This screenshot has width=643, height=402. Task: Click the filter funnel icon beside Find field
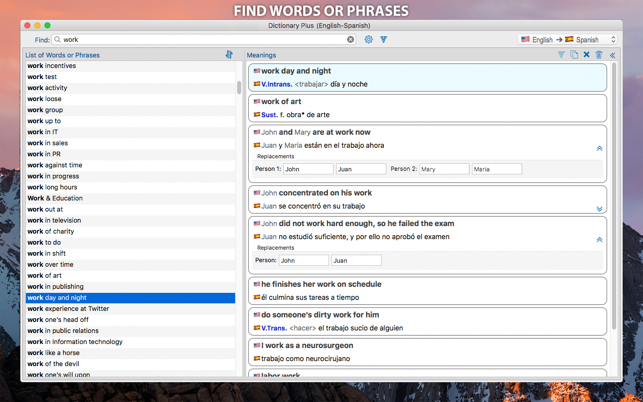click(383, 39)
